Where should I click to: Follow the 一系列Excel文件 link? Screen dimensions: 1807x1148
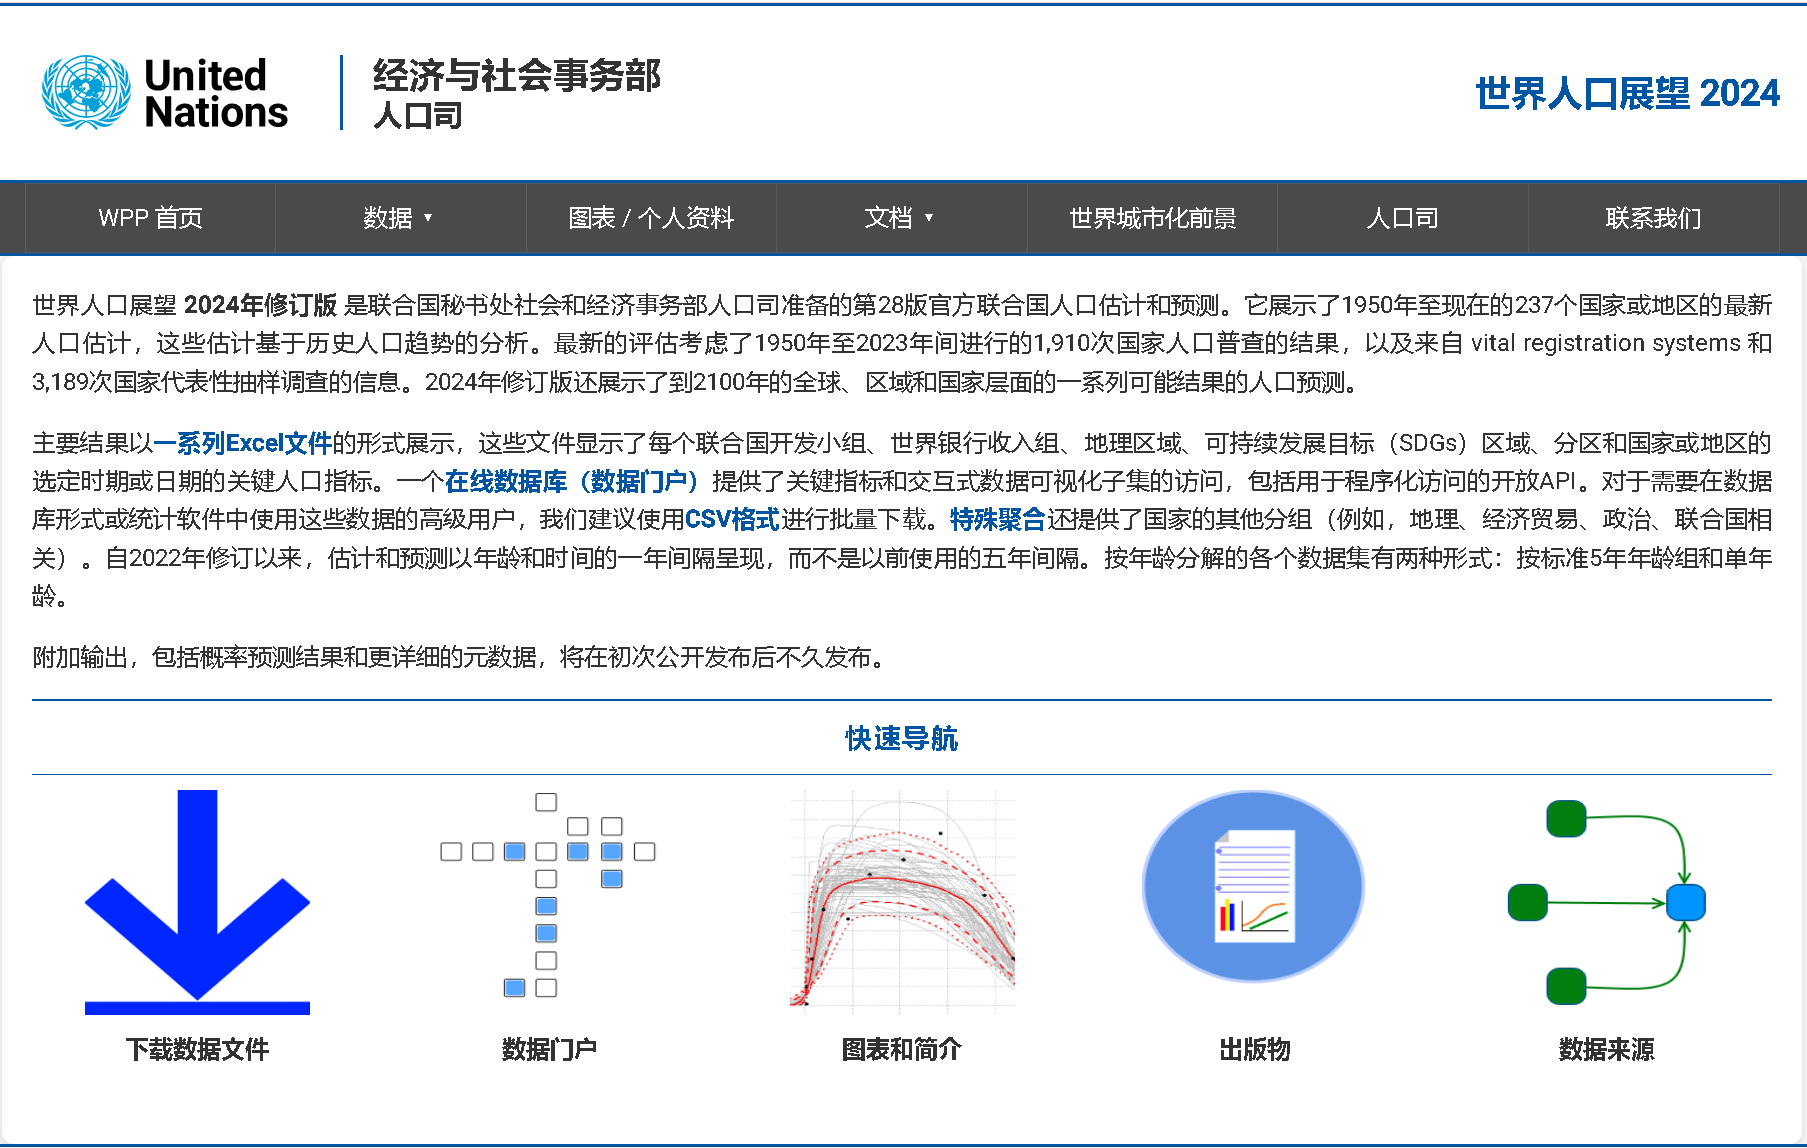(243, 443)
